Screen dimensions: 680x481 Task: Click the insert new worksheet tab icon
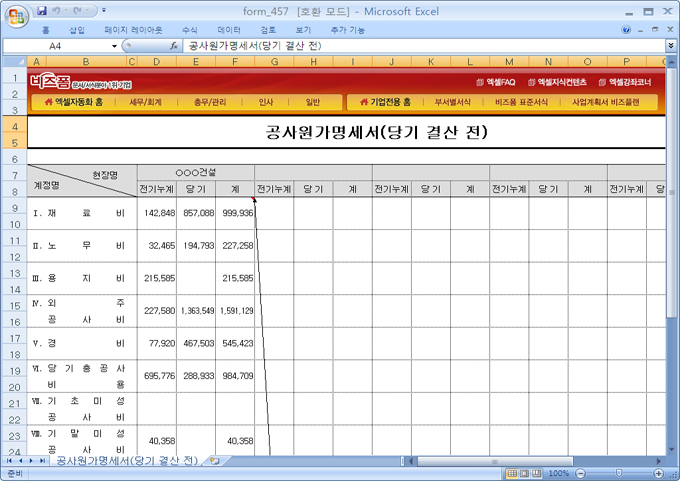click(213, 461)
